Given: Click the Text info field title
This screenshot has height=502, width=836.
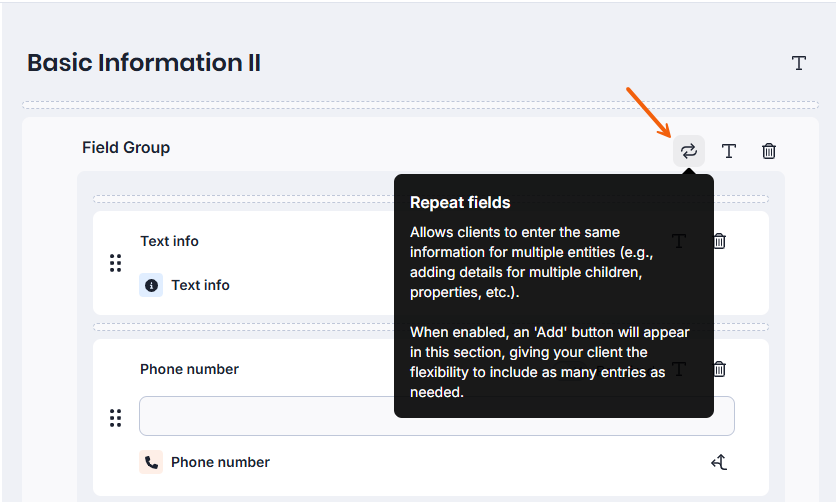Looking at the screenshot, I should tap(170, 241).
